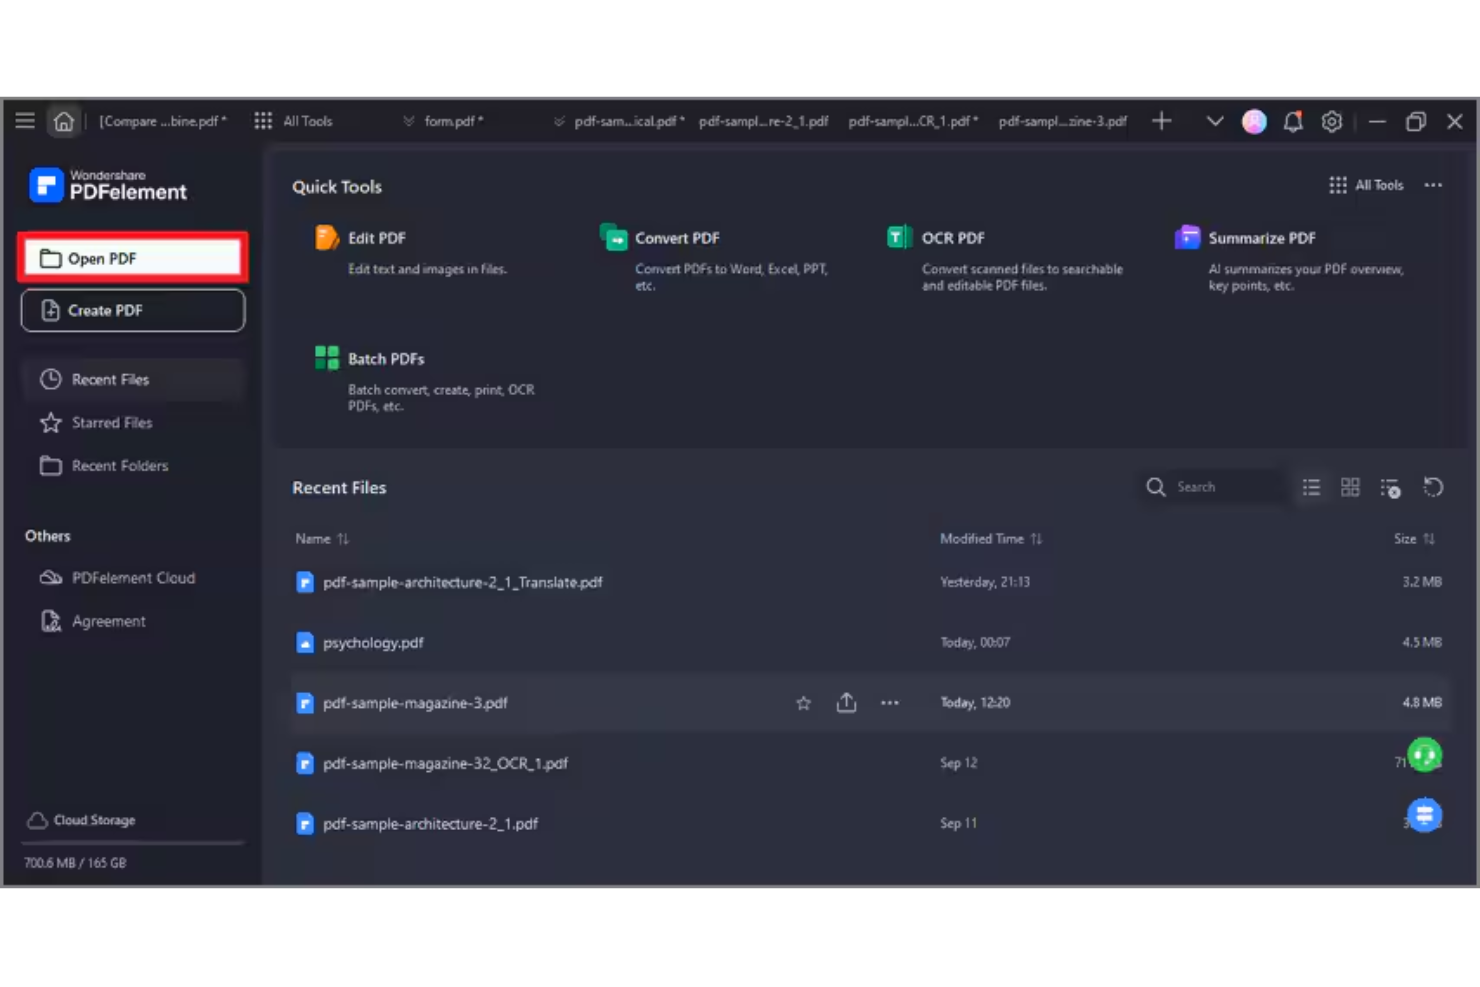The height and width of the screenshot is (987, 1480).
Task: Open the hamburger menu top left
Action: 24,120
